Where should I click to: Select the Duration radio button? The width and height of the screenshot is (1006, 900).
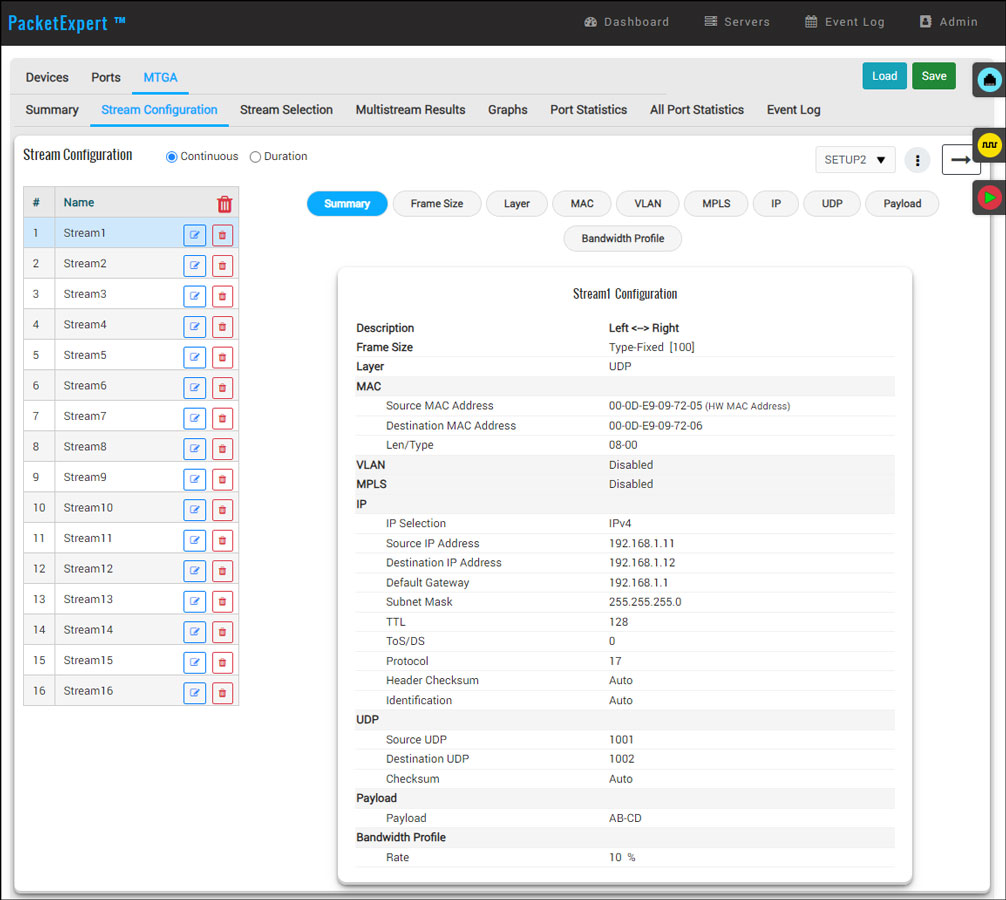(x=255, y=157)
